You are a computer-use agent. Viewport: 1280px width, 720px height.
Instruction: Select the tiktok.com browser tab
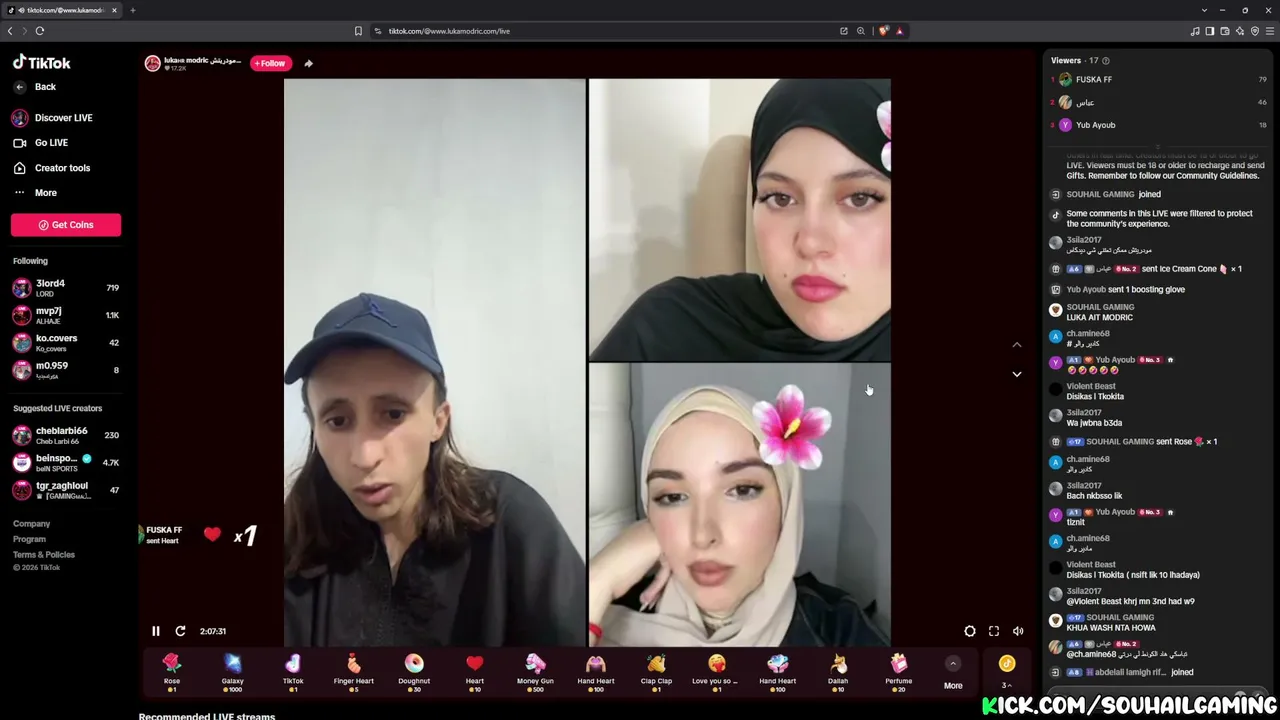point(62,10)
